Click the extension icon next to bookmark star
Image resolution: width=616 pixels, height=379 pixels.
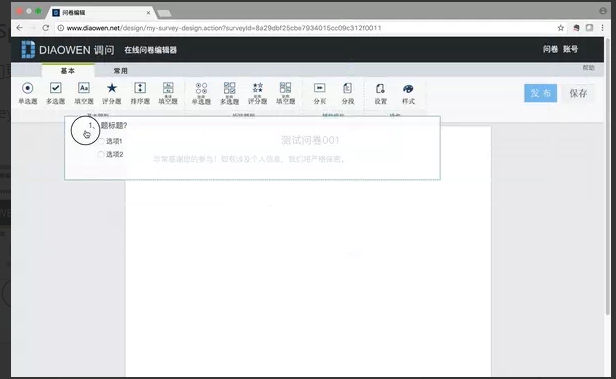576,28
